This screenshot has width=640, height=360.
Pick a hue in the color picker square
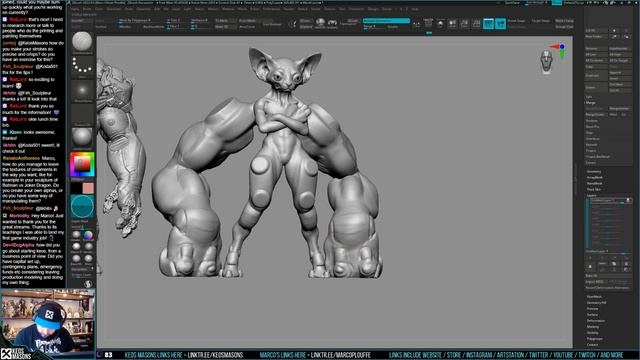pyautogui.click(x=82, y=164)
